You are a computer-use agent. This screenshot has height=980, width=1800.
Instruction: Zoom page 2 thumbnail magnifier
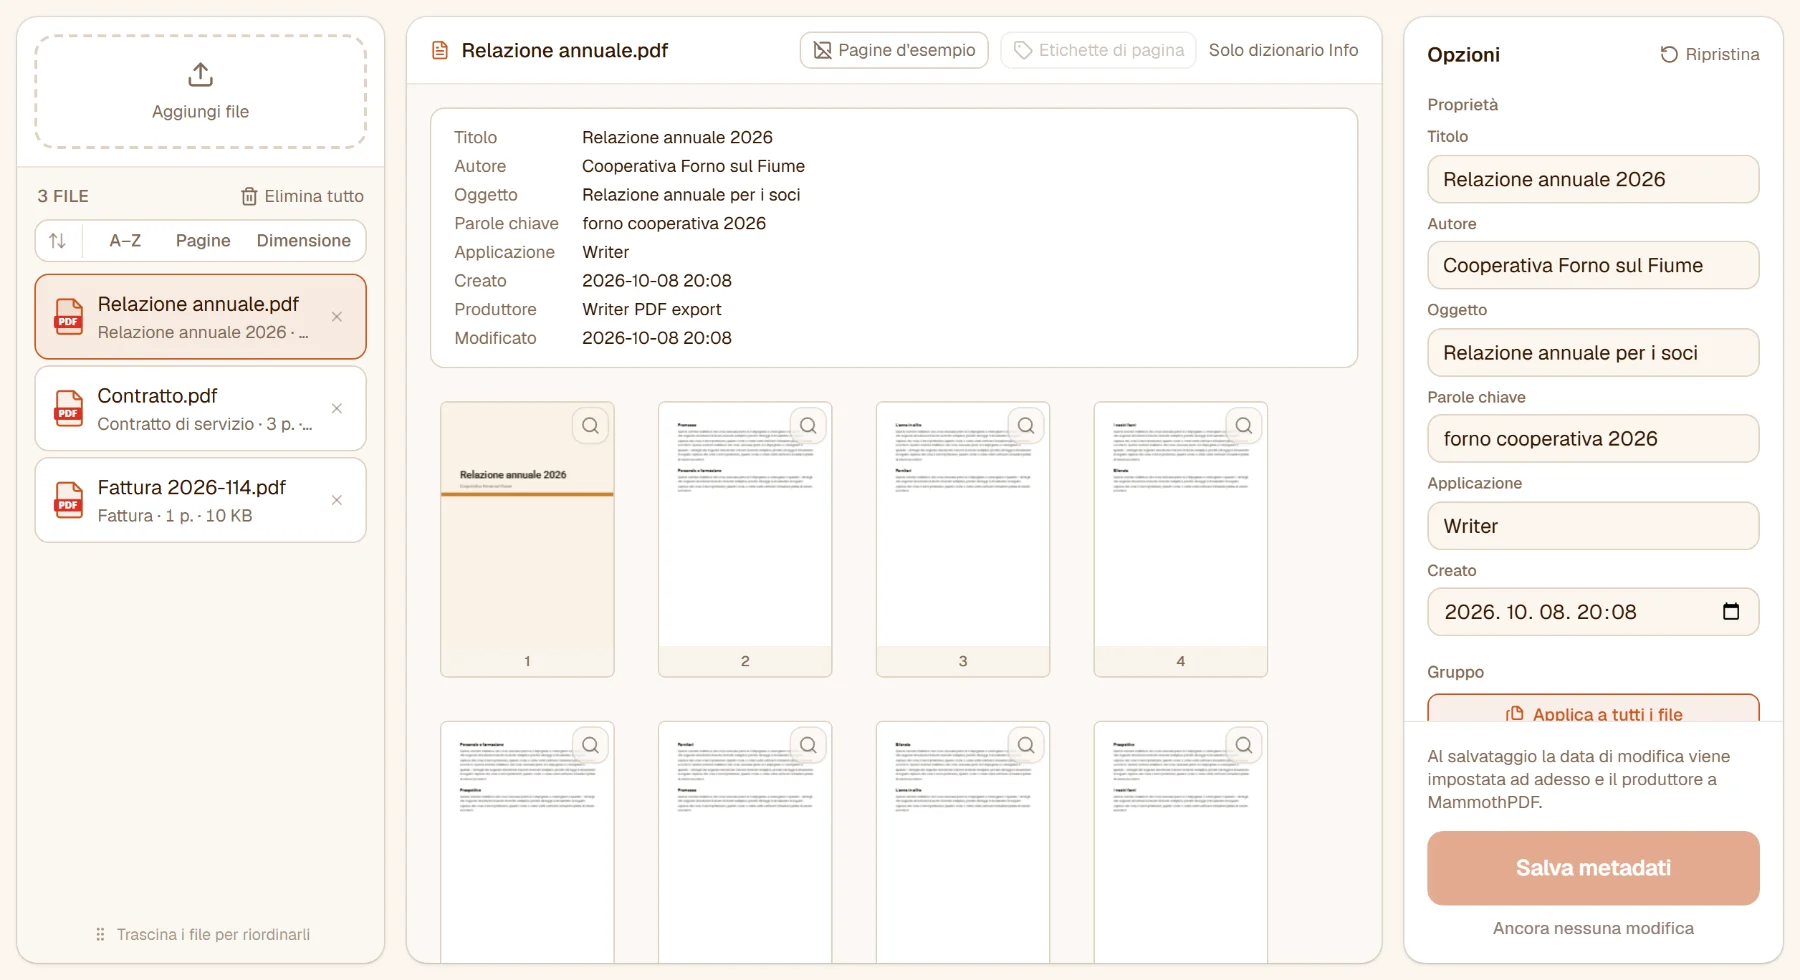click(x=808, y=426)
